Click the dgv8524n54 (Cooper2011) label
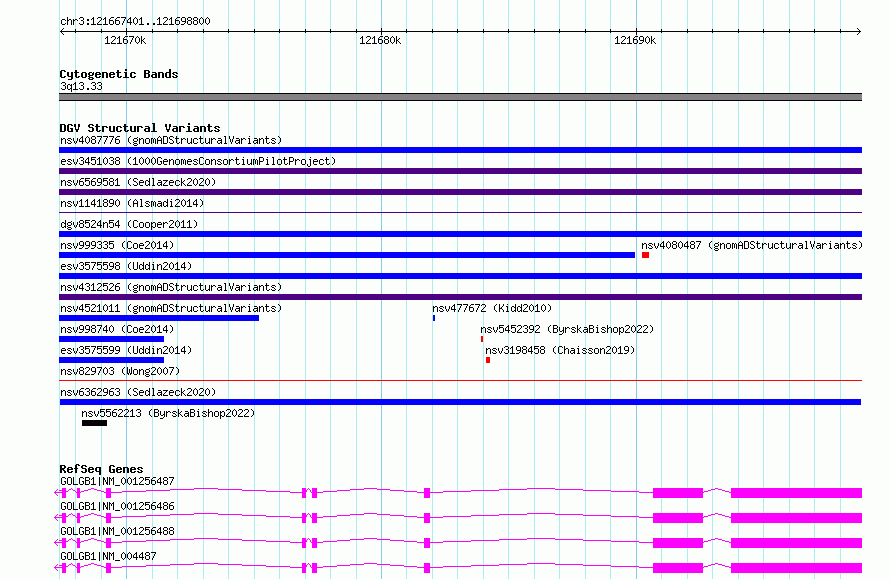Screen dimensions: 890x579 pos(129,224)
